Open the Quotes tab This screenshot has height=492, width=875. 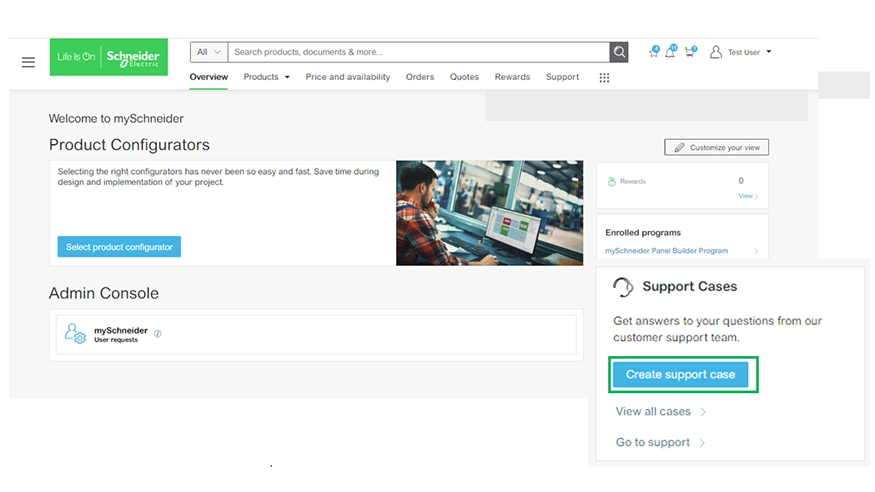tap(464, 77)
